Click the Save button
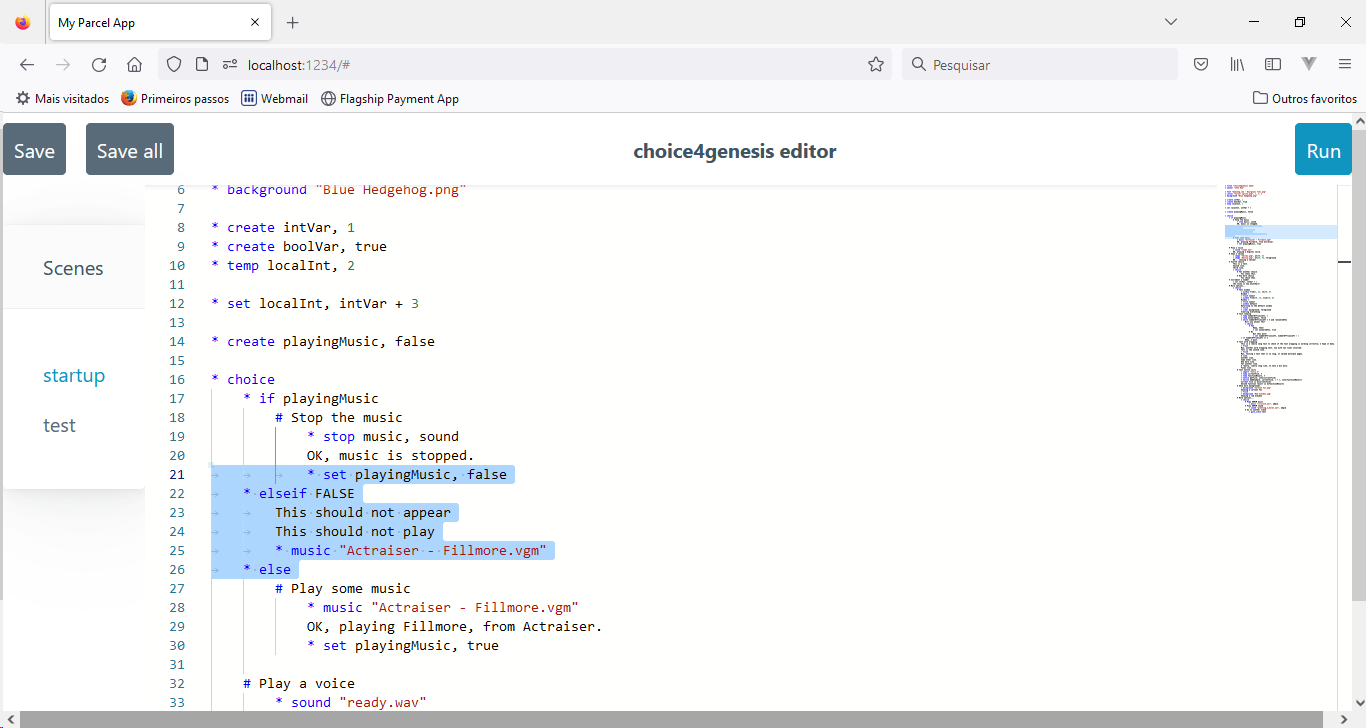Viewport: 1366px width, 728px height. [34, 150]
